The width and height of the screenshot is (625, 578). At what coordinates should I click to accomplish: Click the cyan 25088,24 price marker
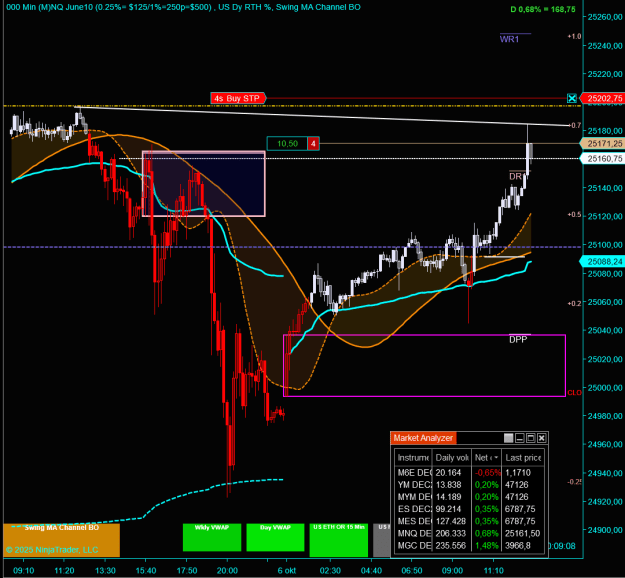(604, 261)
